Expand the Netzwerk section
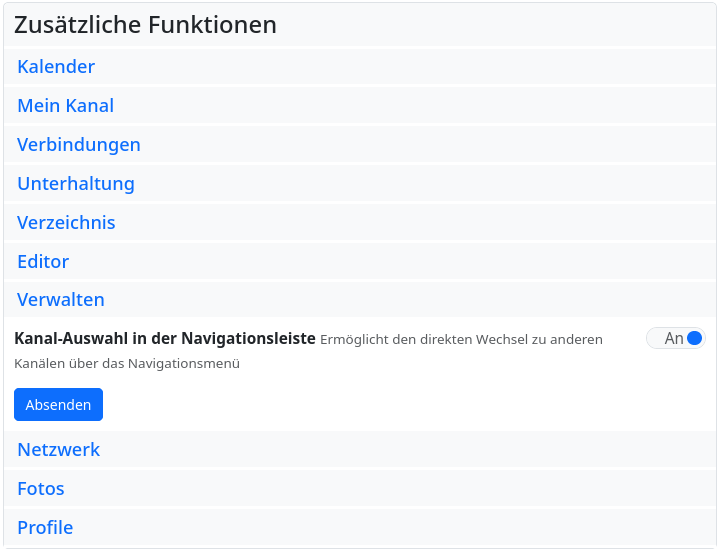The width and height of the screenshot is (720, 552). coord(58,450)
